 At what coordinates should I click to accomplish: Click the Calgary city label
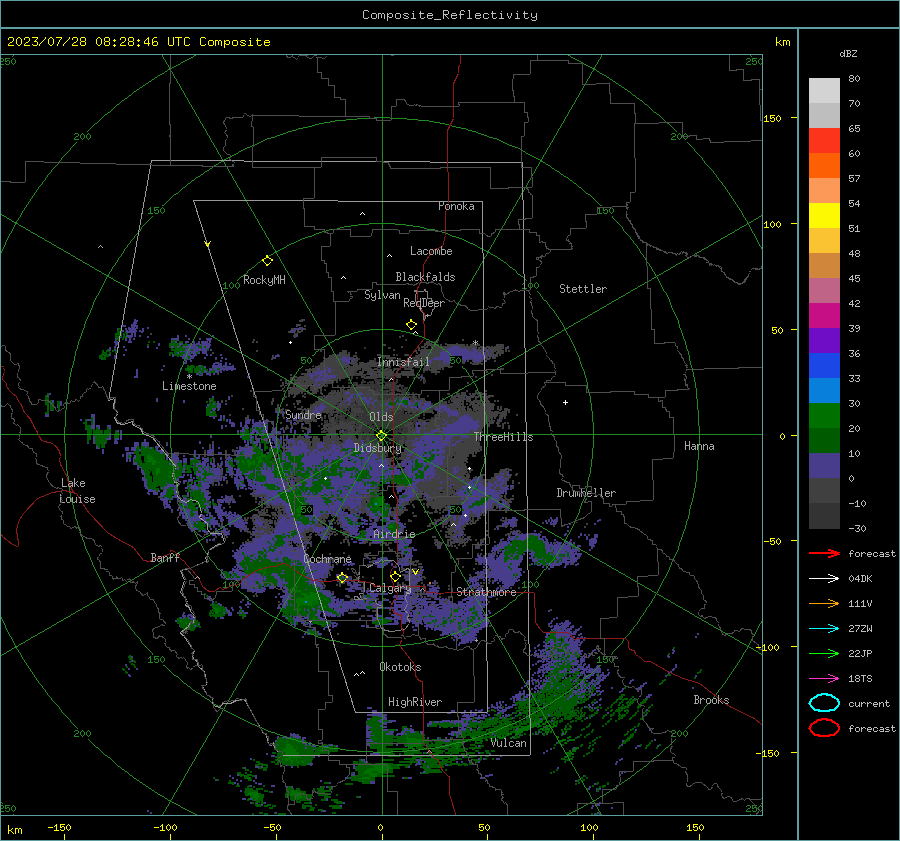[x=390, y=588]
